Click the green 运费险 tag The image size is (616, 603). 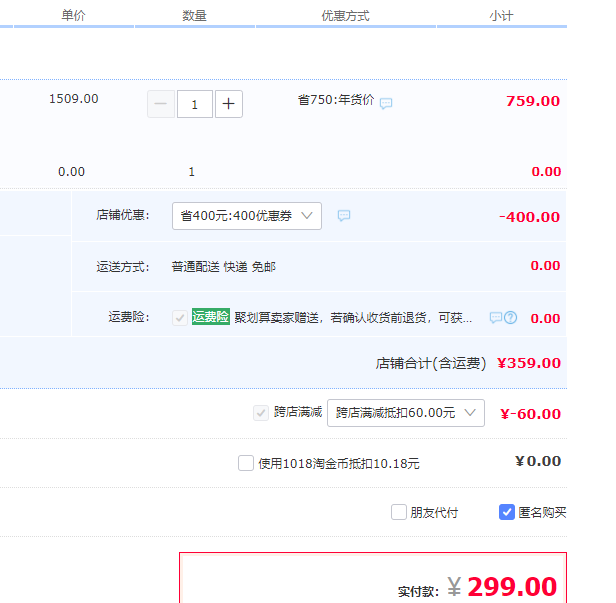pos(210,317)
